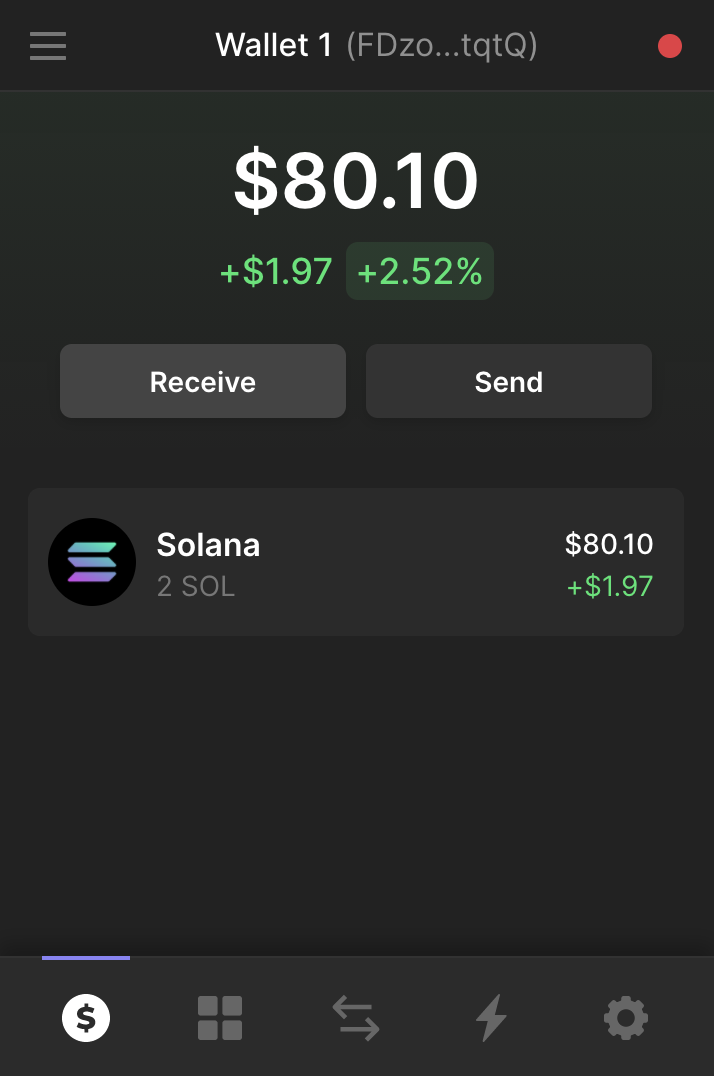Click the Send button
Image resolution: width=714 pixels, height=1076 pixels.
pos(508,381)
